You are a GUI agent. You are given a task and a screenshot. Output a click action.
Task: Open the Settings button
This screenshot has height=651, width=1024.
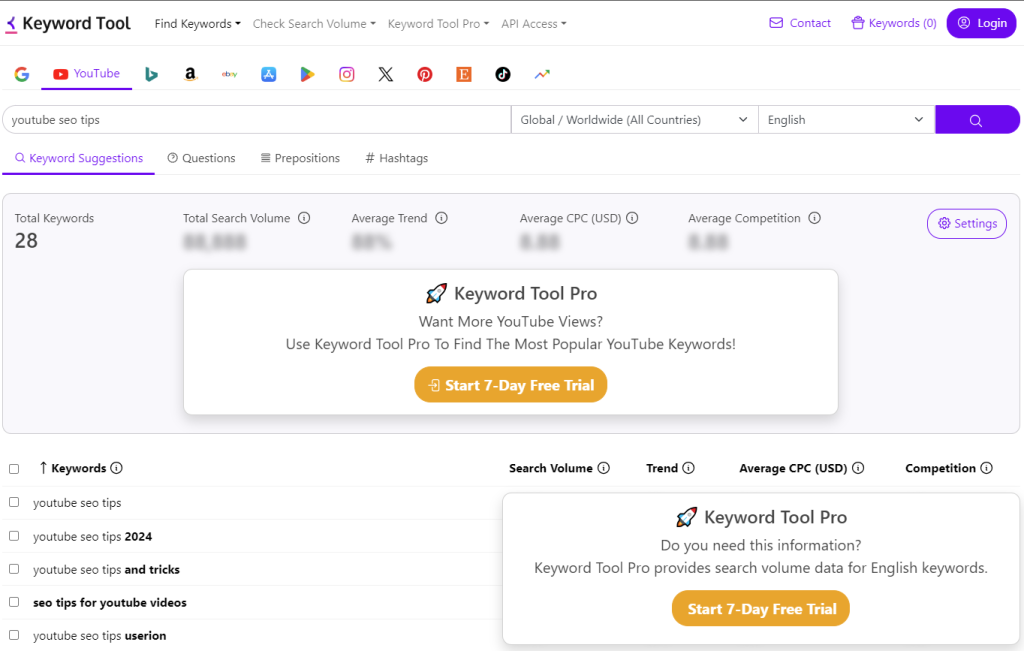pyautogui.click(x=967, y=223)
